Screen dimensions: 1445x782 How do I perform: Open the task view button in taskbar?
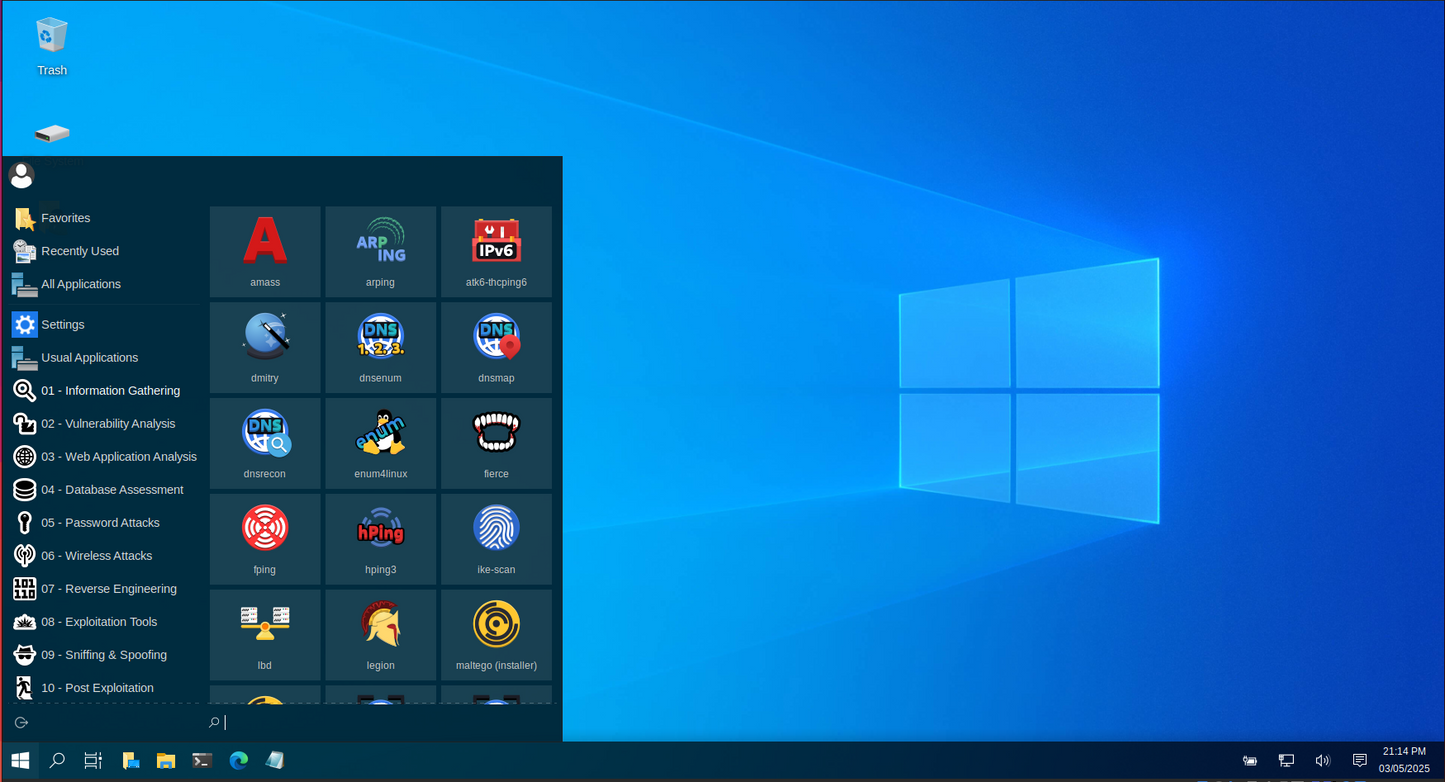point(93,761)
